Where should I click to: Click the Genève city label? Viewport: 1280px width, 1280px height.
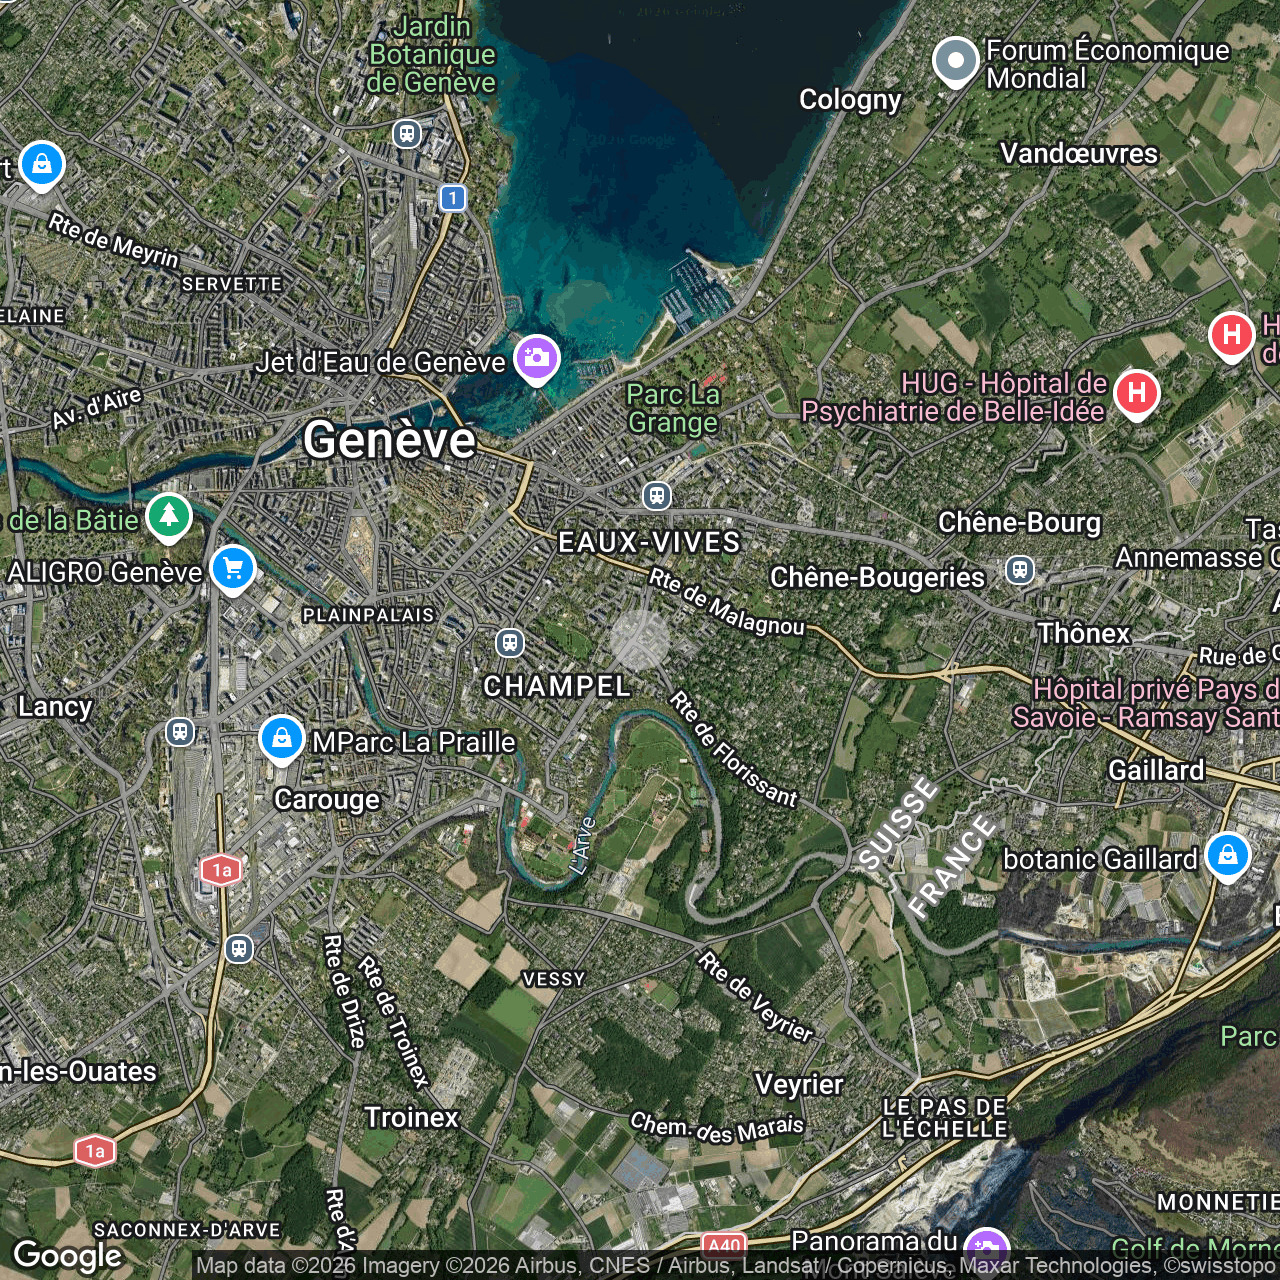389,440
